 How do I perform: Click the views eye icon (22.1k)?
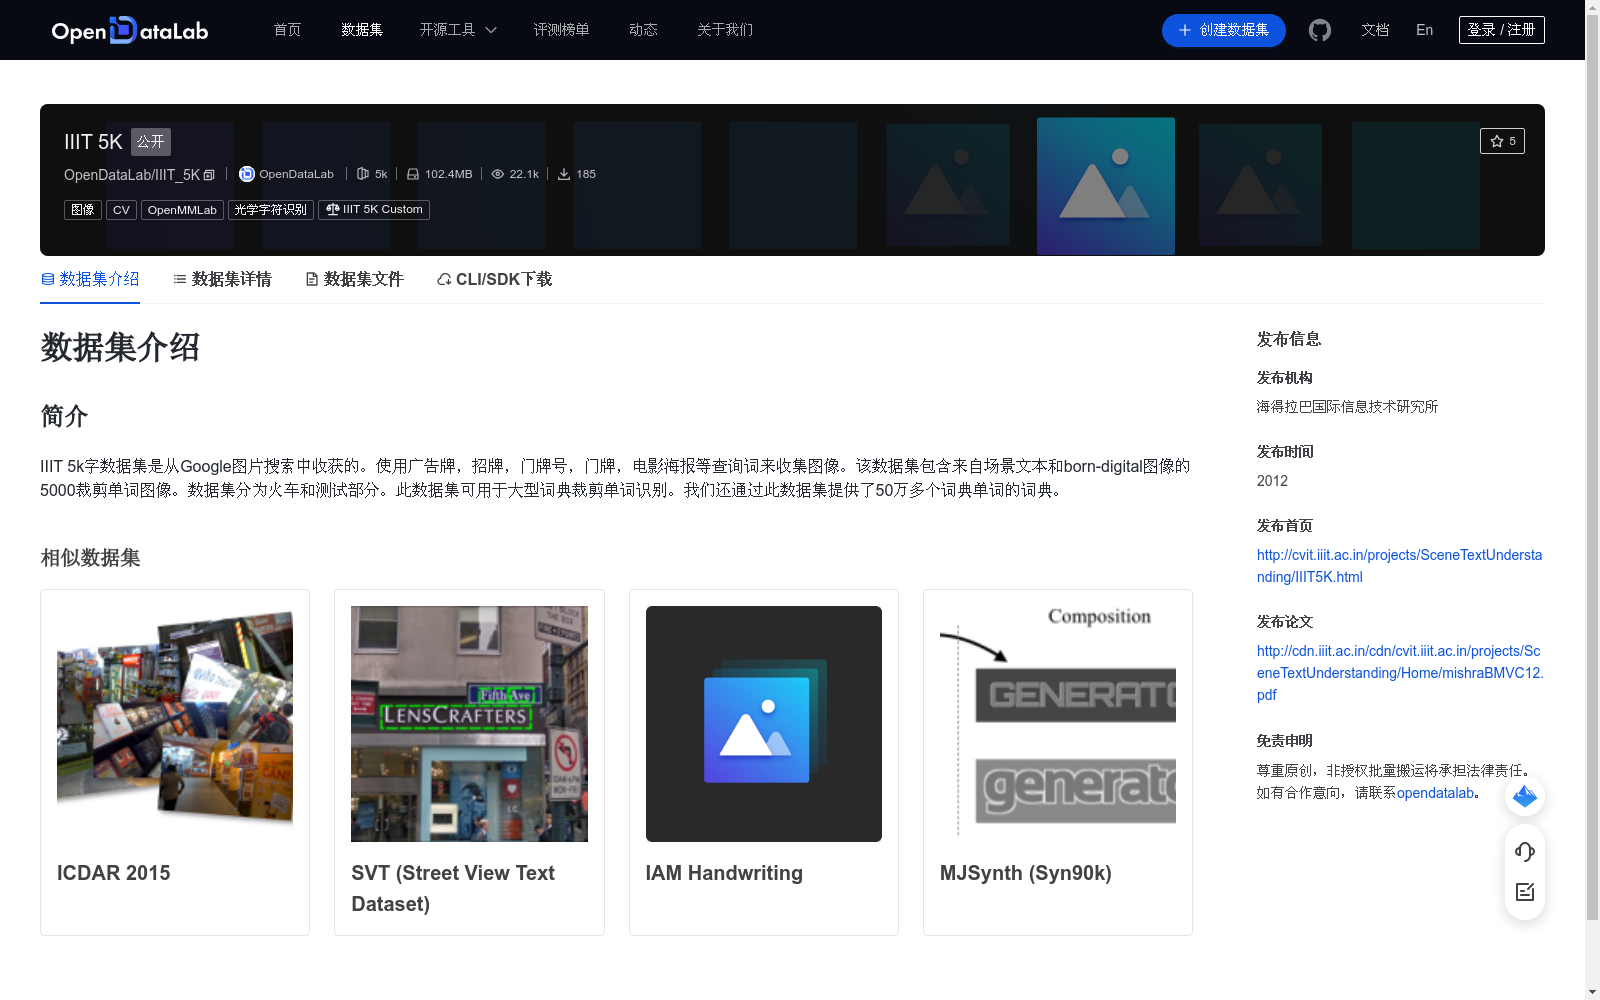click(x=497, y=174)
